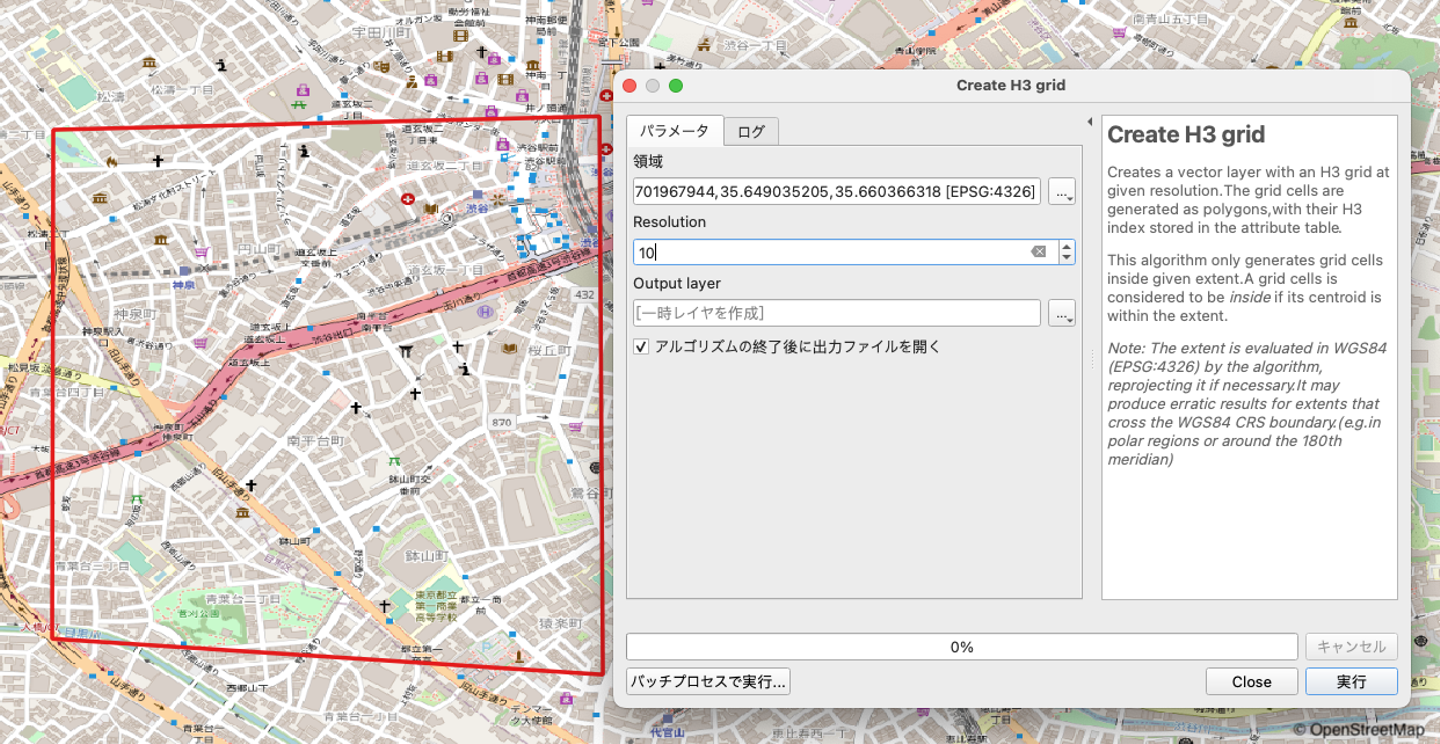Decrease Resolution with the down stepper arrow
Screen dimensions: 1440x744
tap(1067, 258)
